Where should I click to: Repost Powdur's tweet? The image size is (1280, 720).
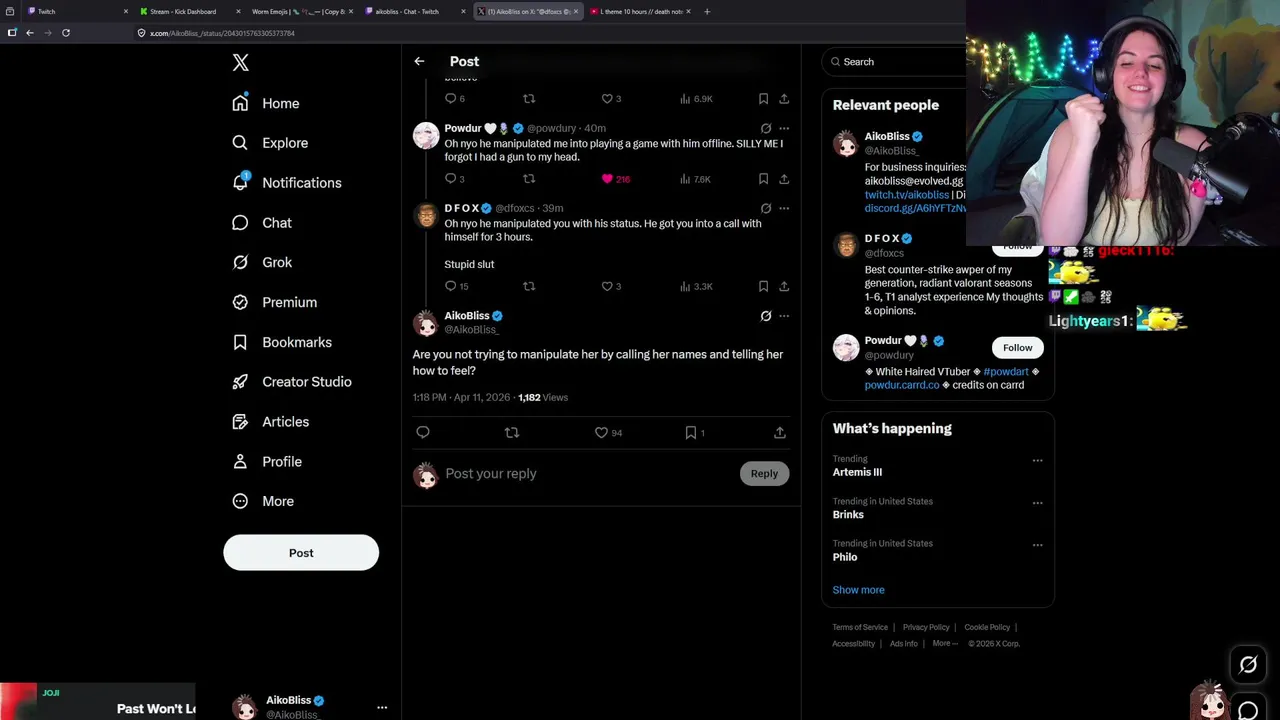529,179
